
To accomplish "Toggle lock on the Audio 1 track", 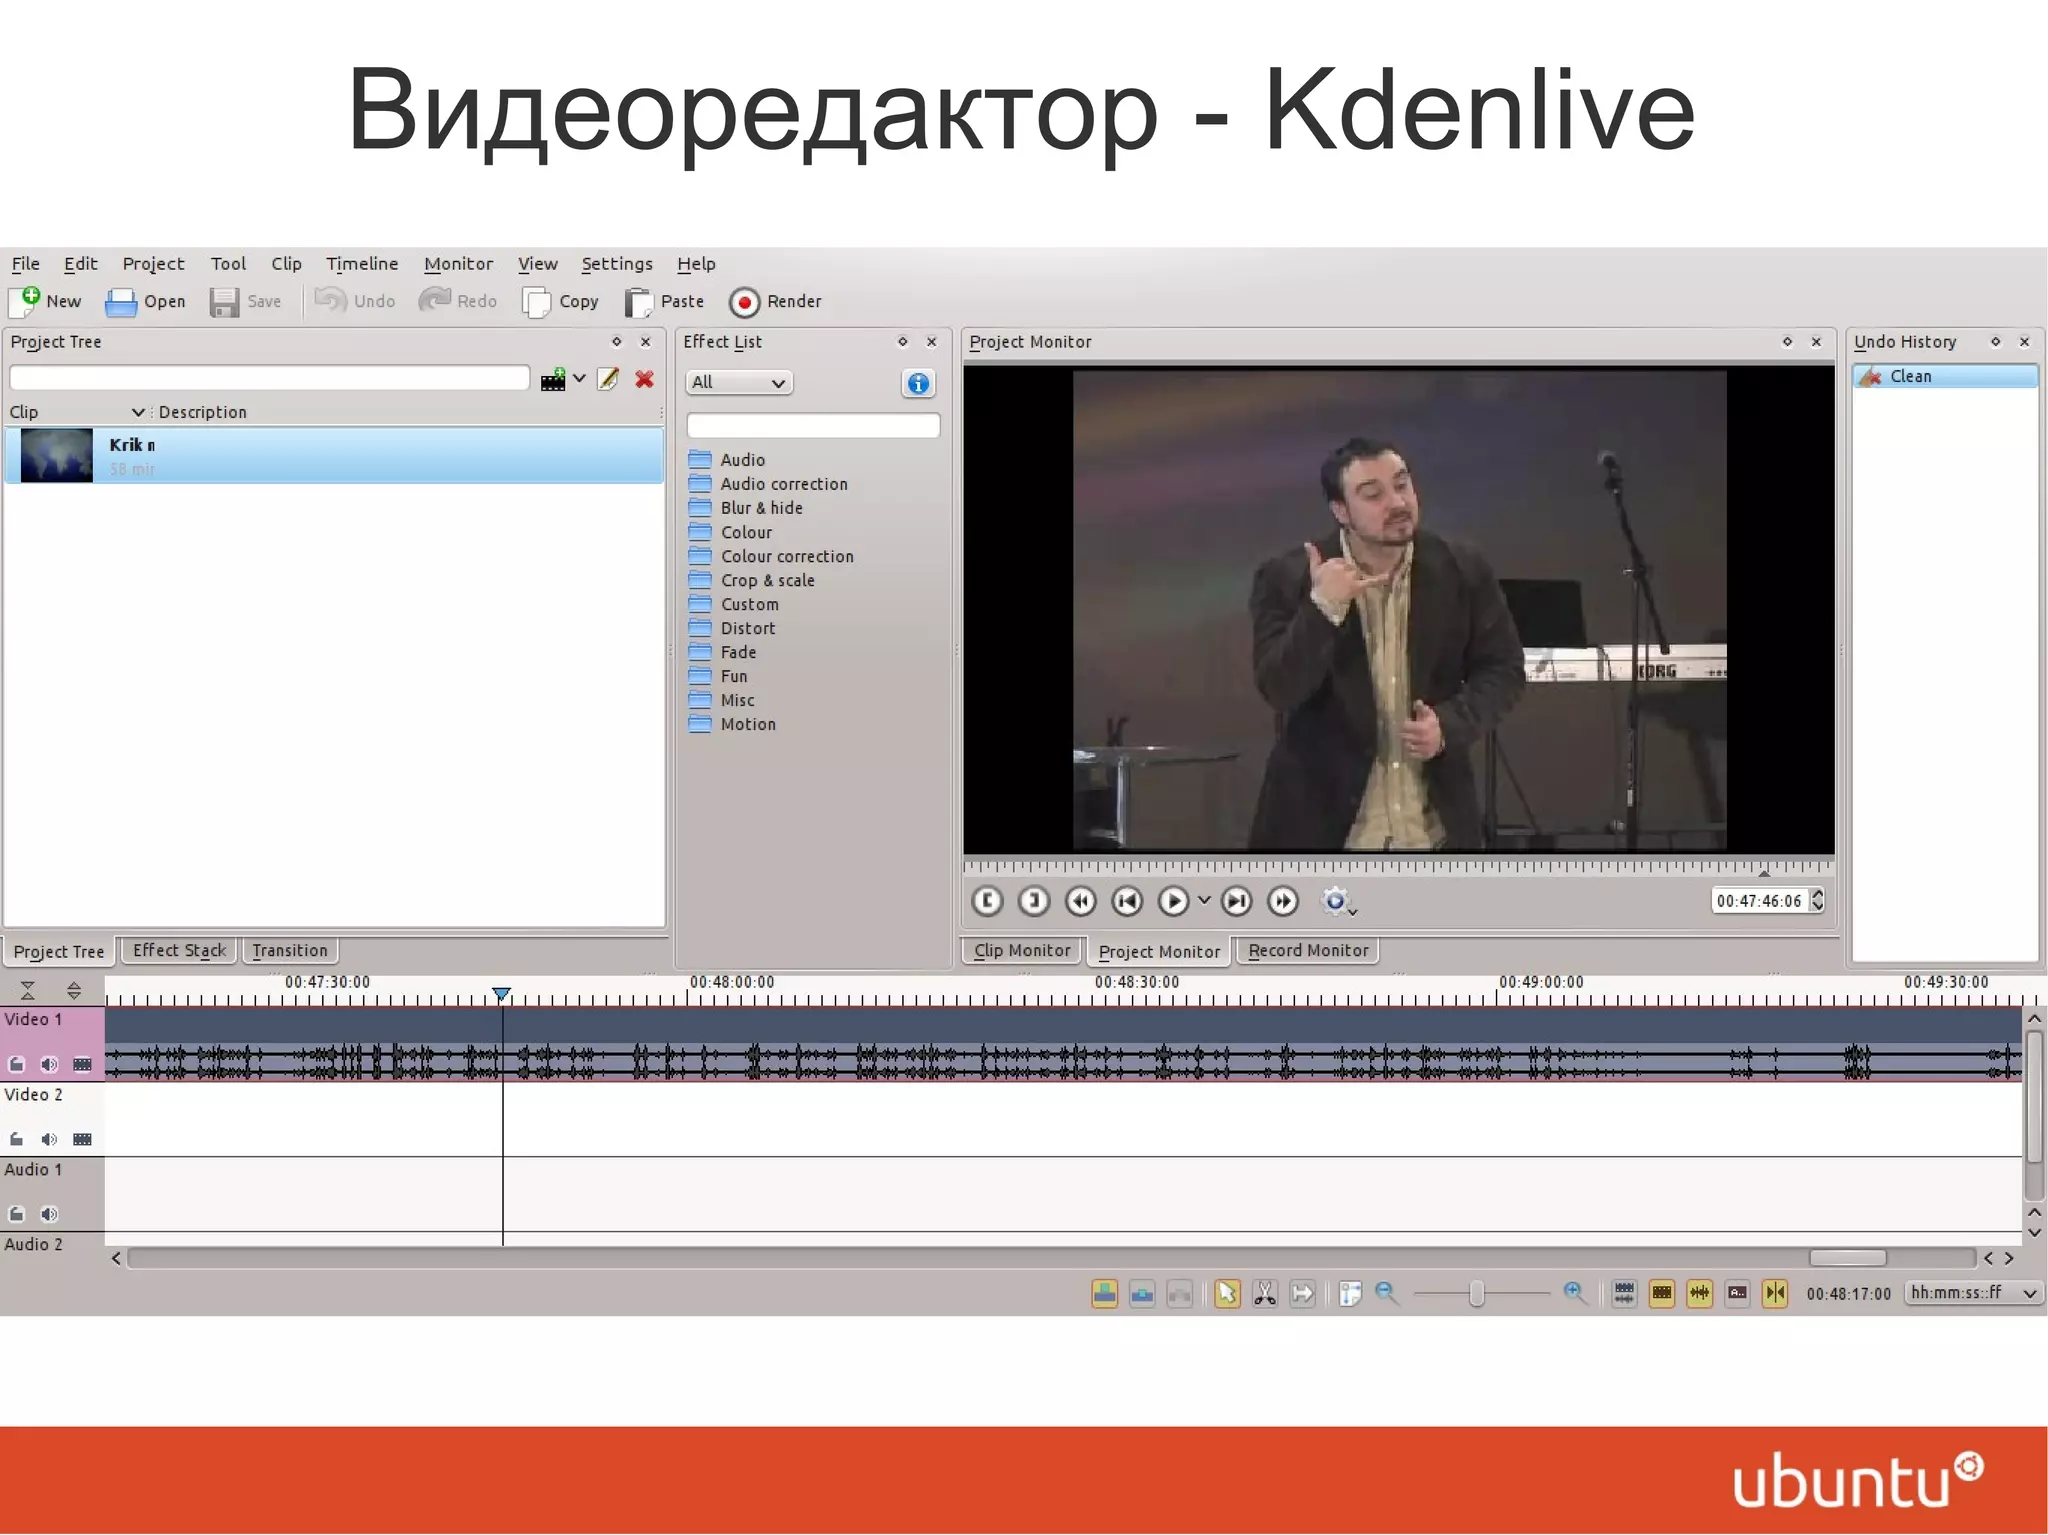I will tap(16, 1214).
